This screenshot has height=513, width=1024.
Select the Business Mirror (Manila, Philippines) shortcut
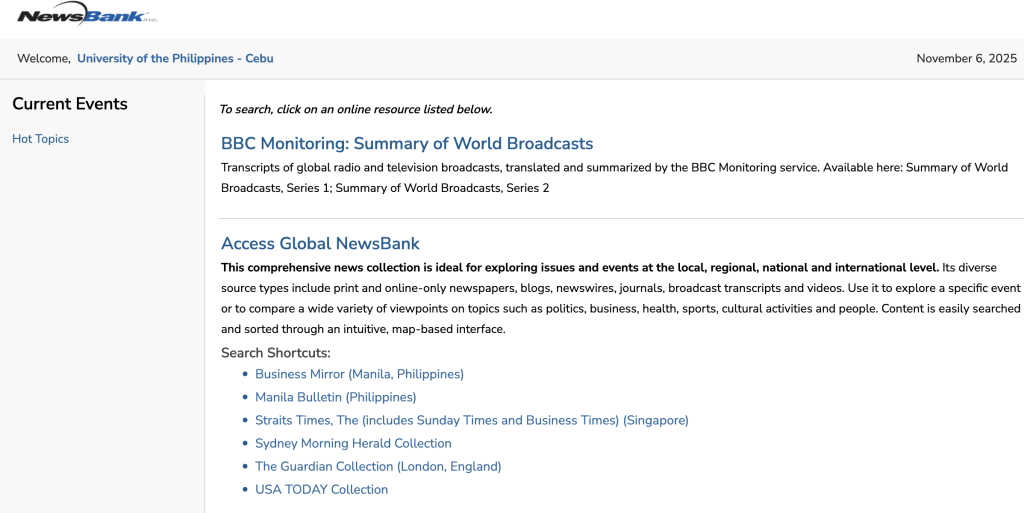click(359, 374)
